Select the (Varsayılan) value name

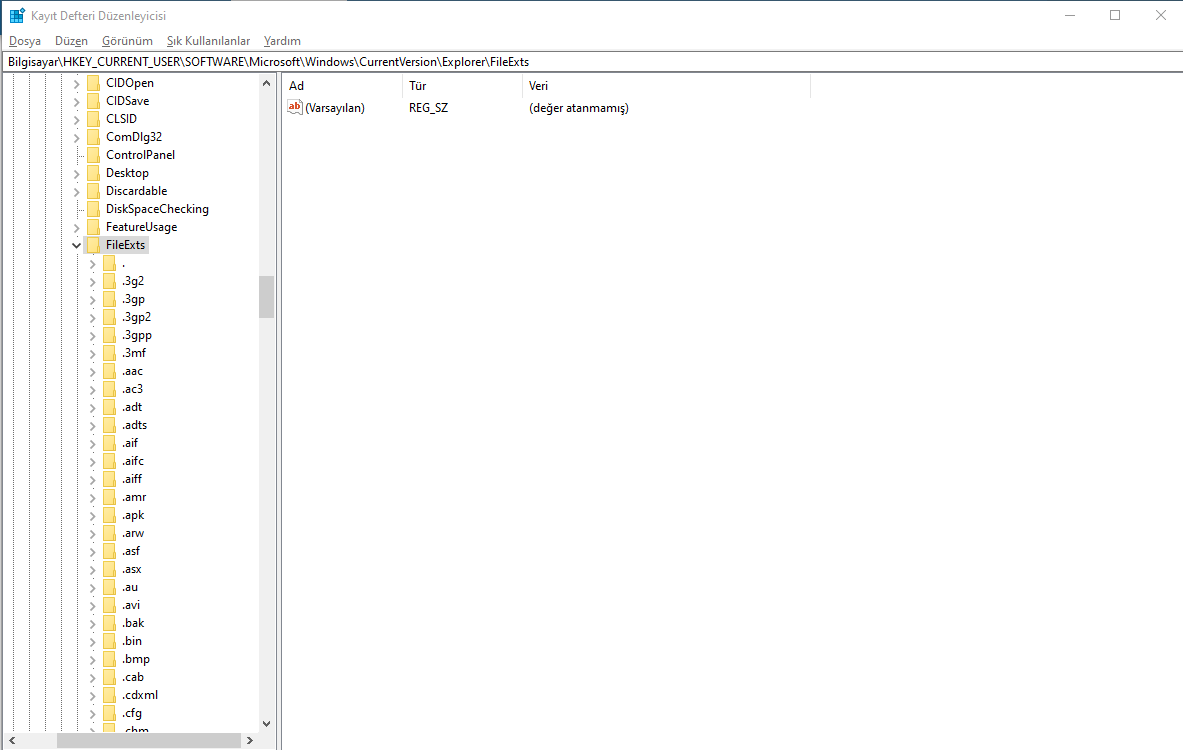tap(335, 108)
